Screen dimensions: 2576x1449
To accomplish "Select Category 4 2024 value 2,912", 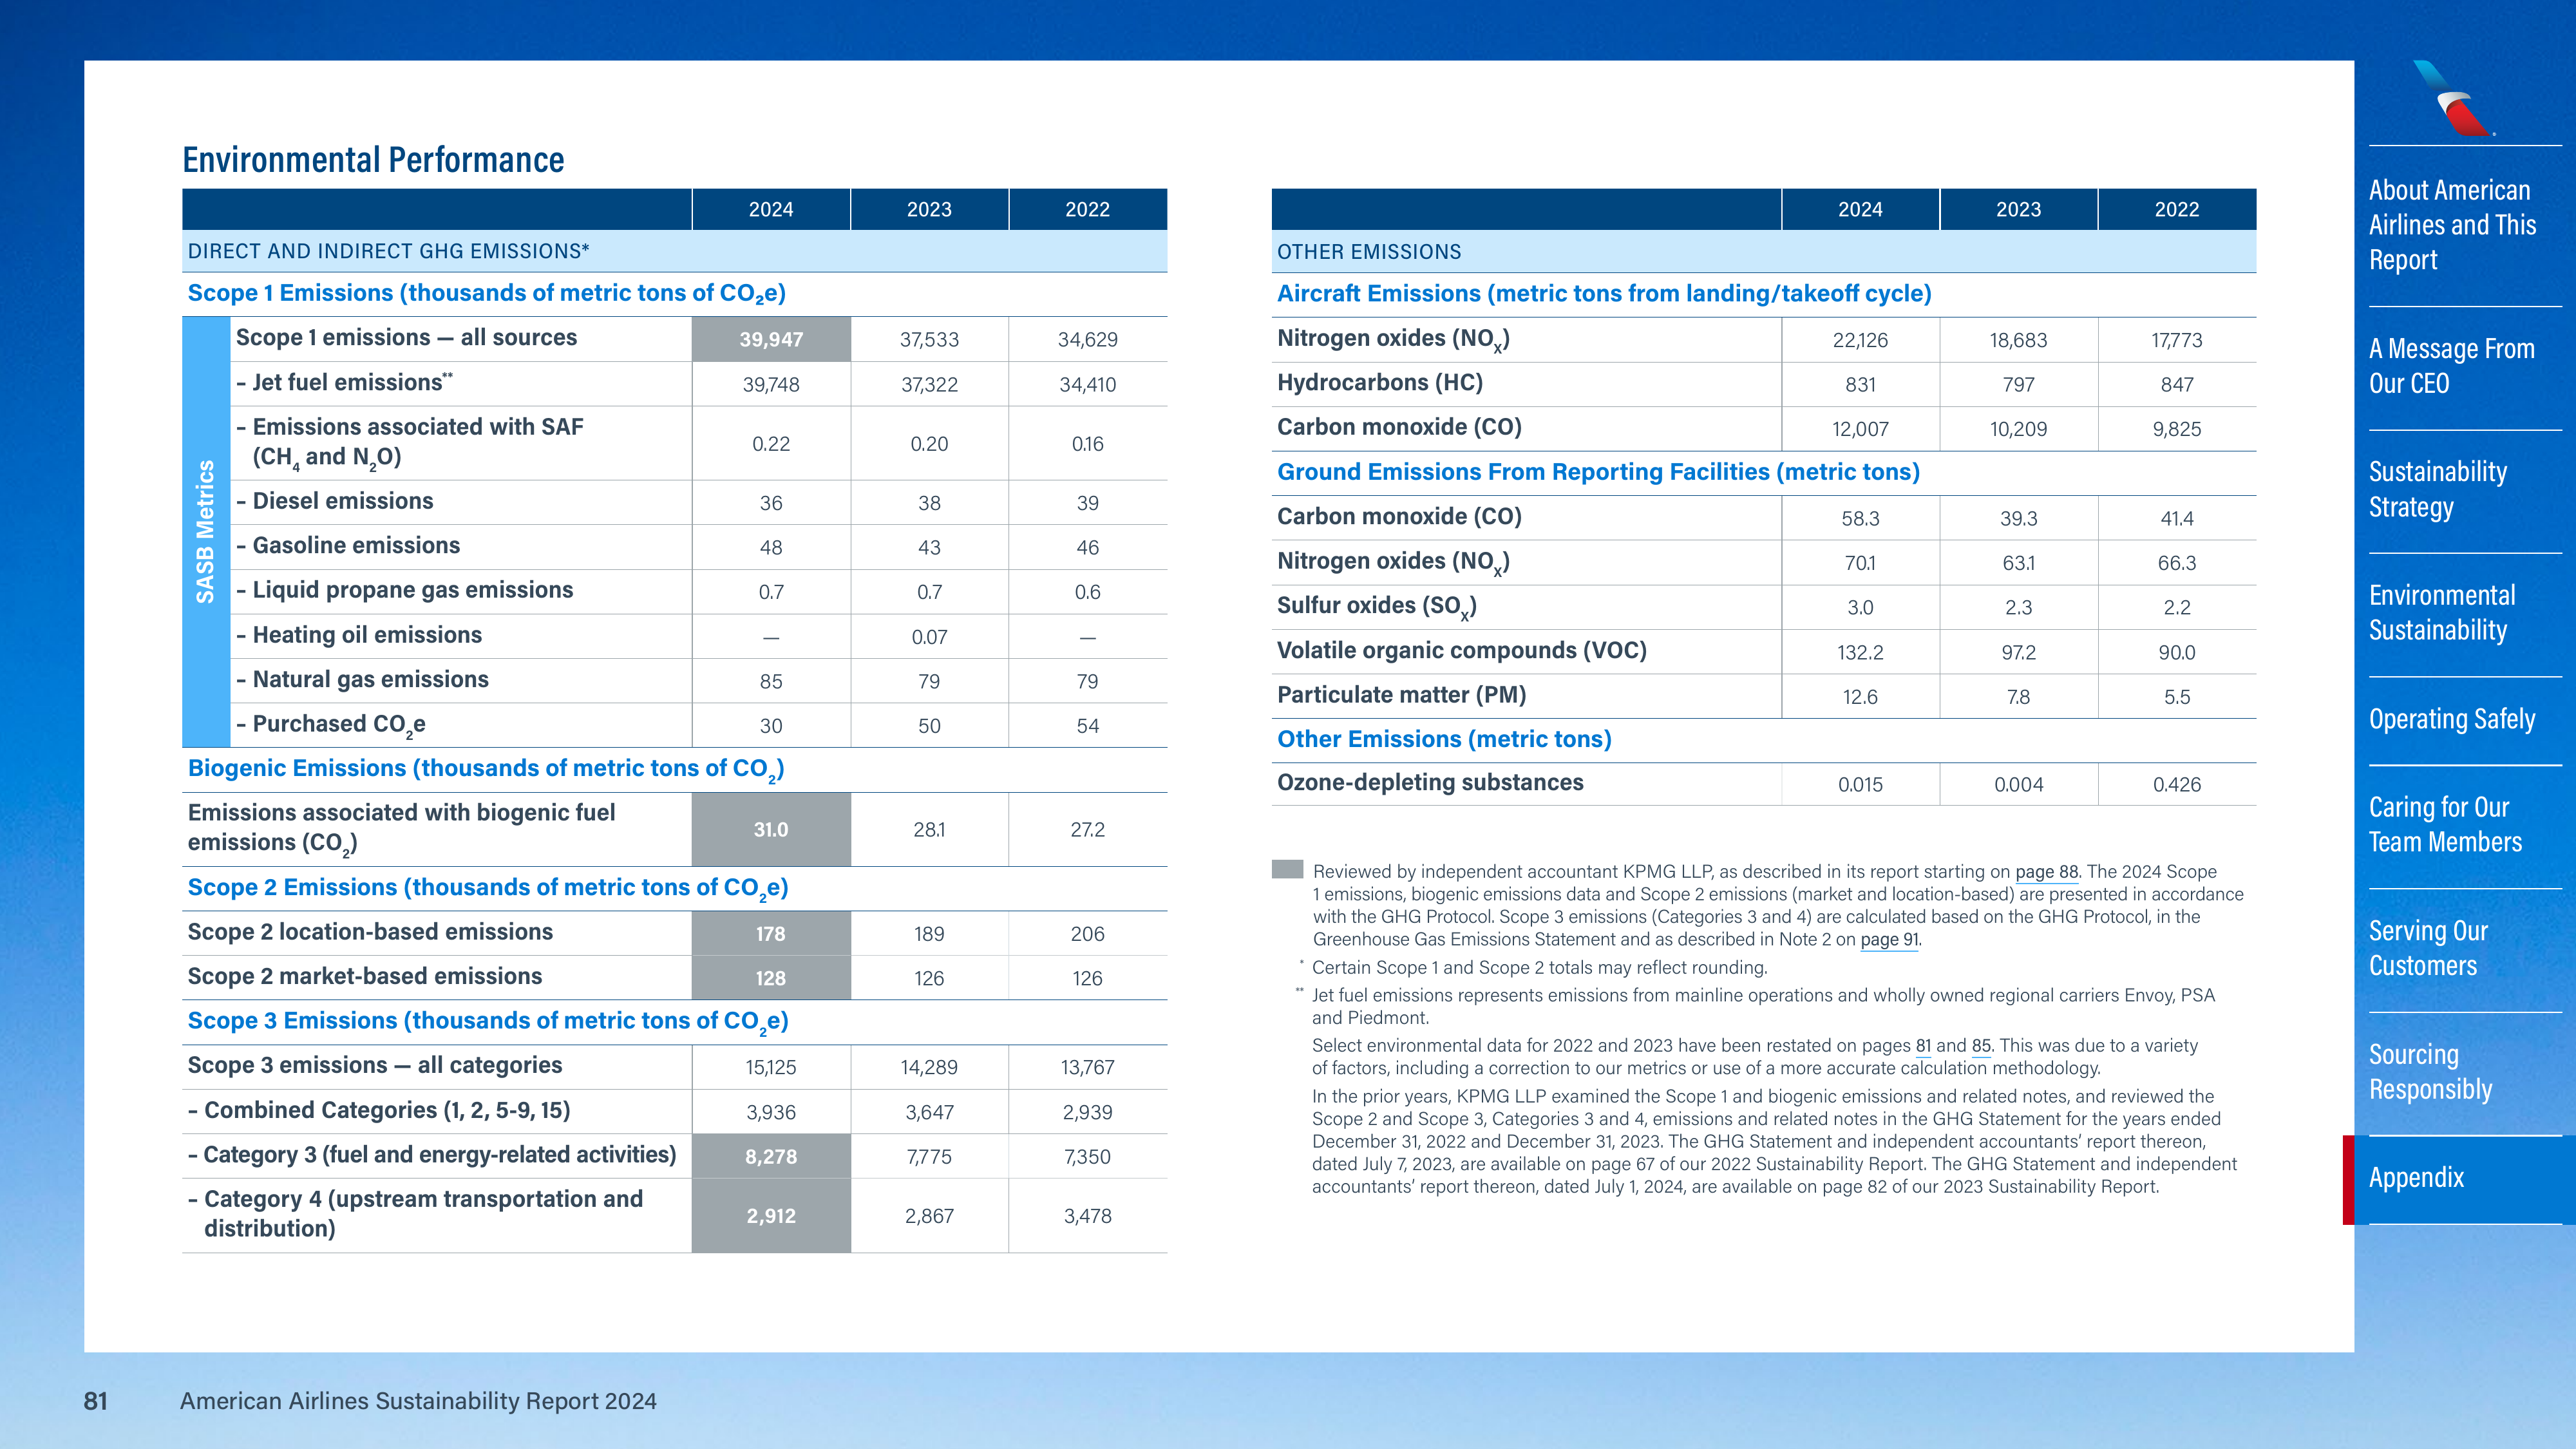I will [771, 1216].
